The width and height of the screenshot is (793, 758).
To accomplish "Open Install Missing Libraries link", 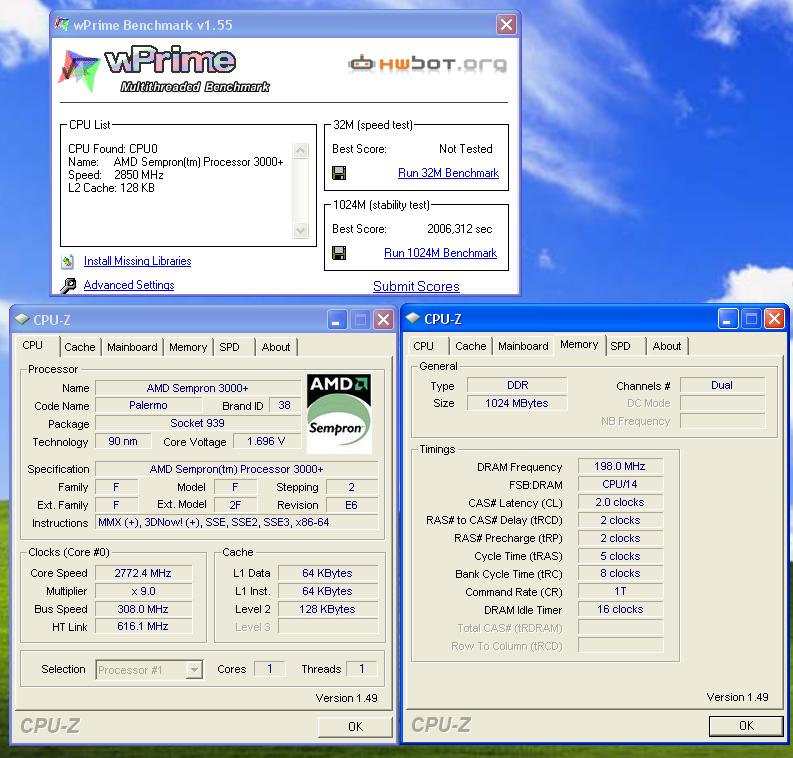I will (138, 261).
